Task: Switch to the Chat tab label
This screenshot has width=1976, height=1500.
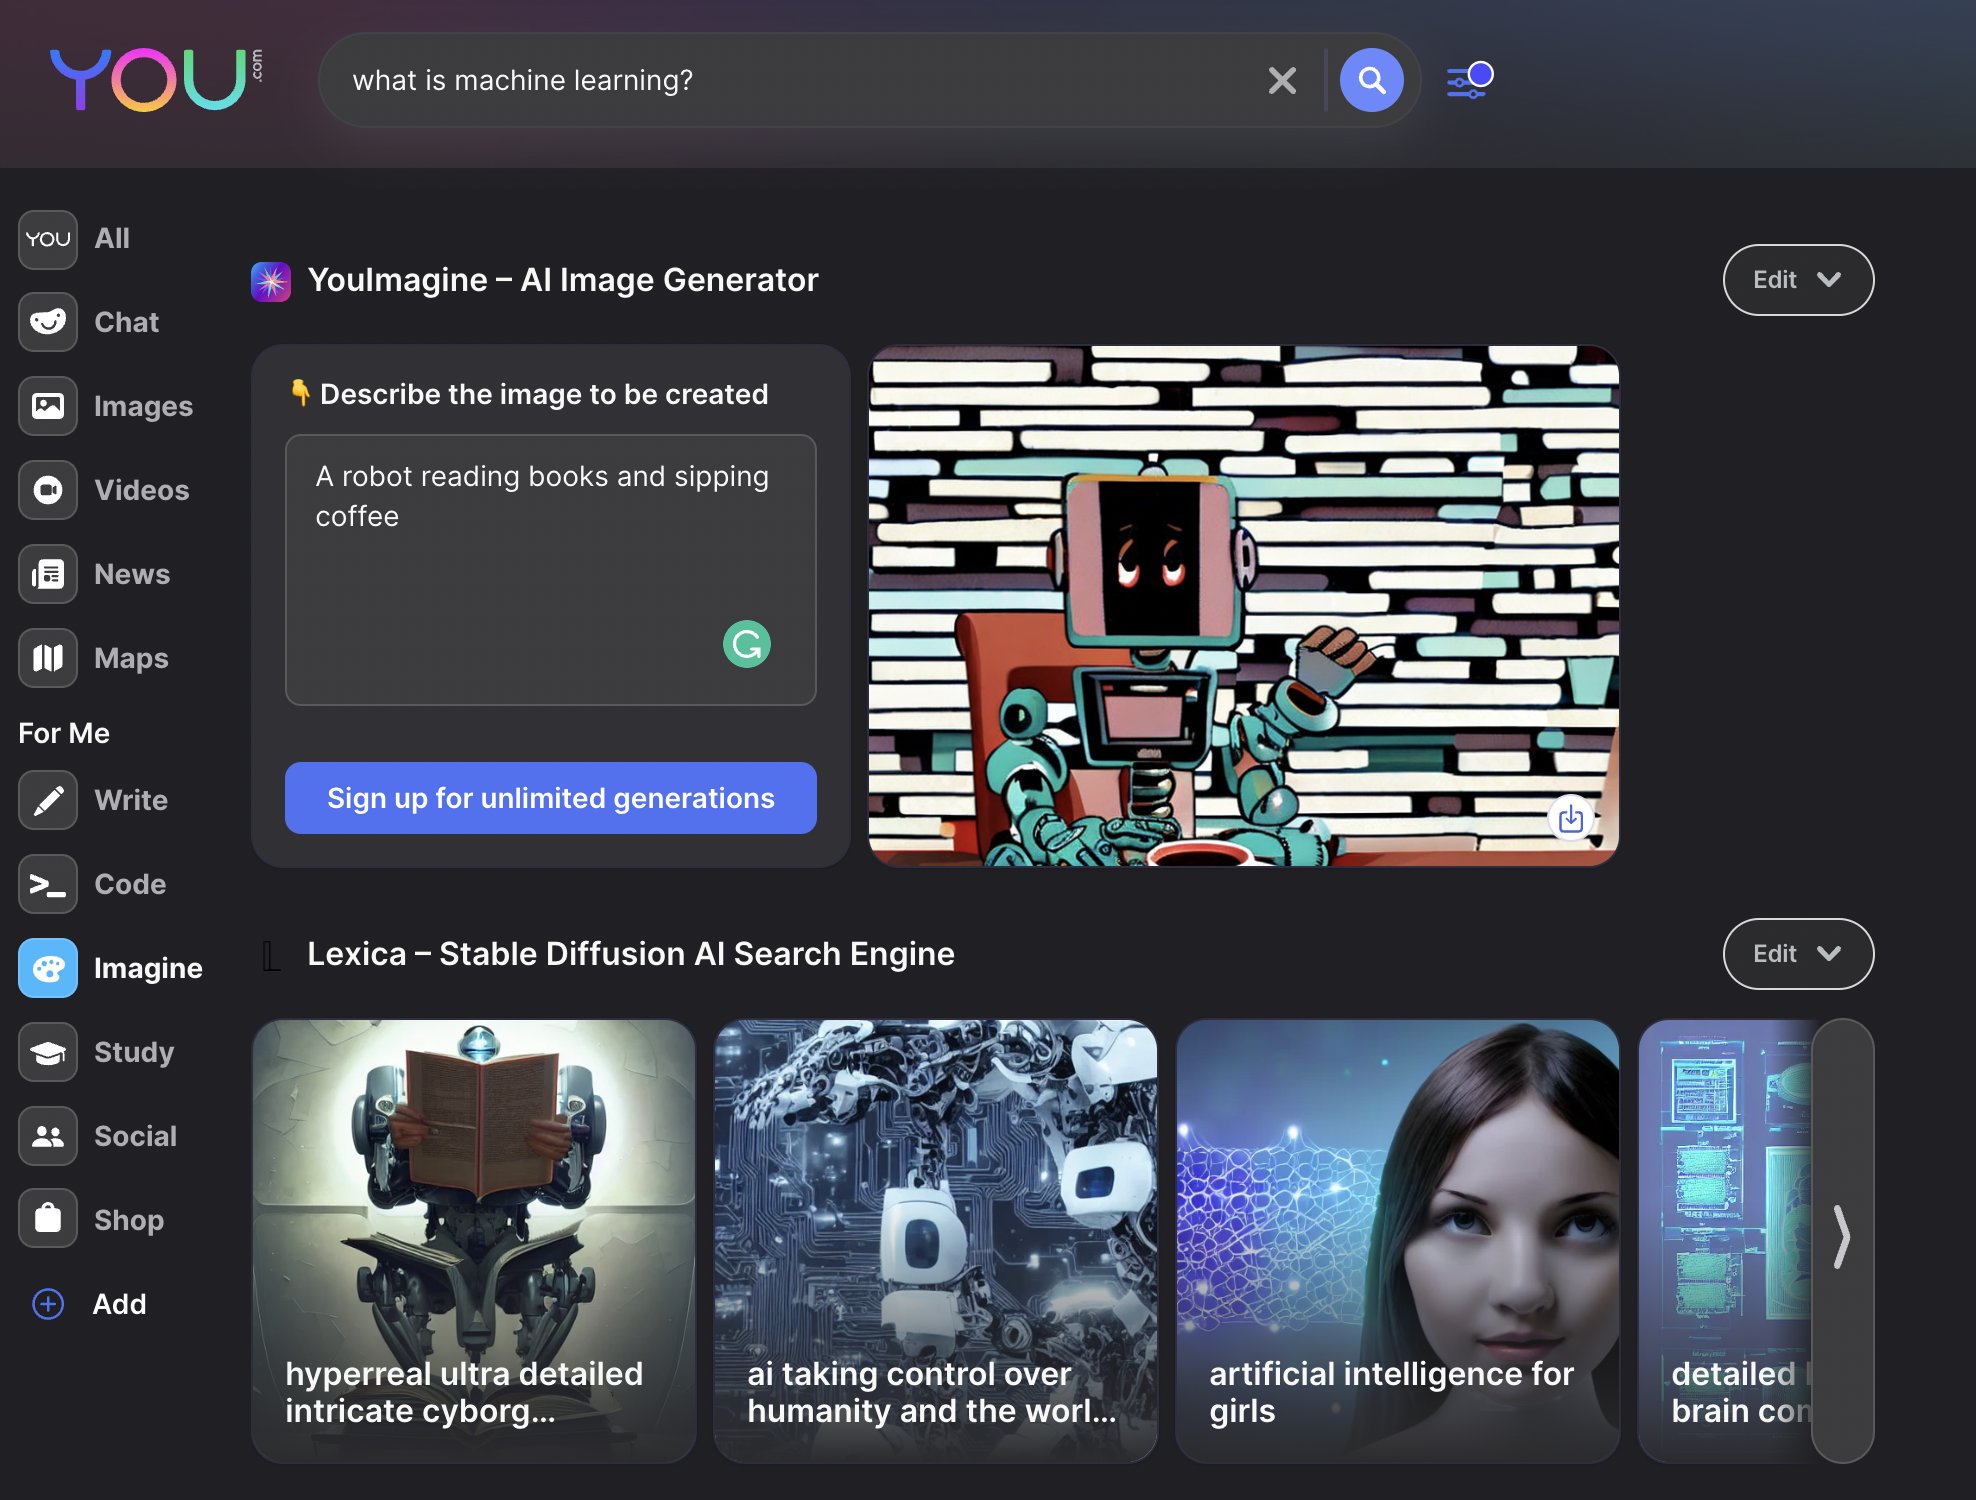Action: pos(127,322)
